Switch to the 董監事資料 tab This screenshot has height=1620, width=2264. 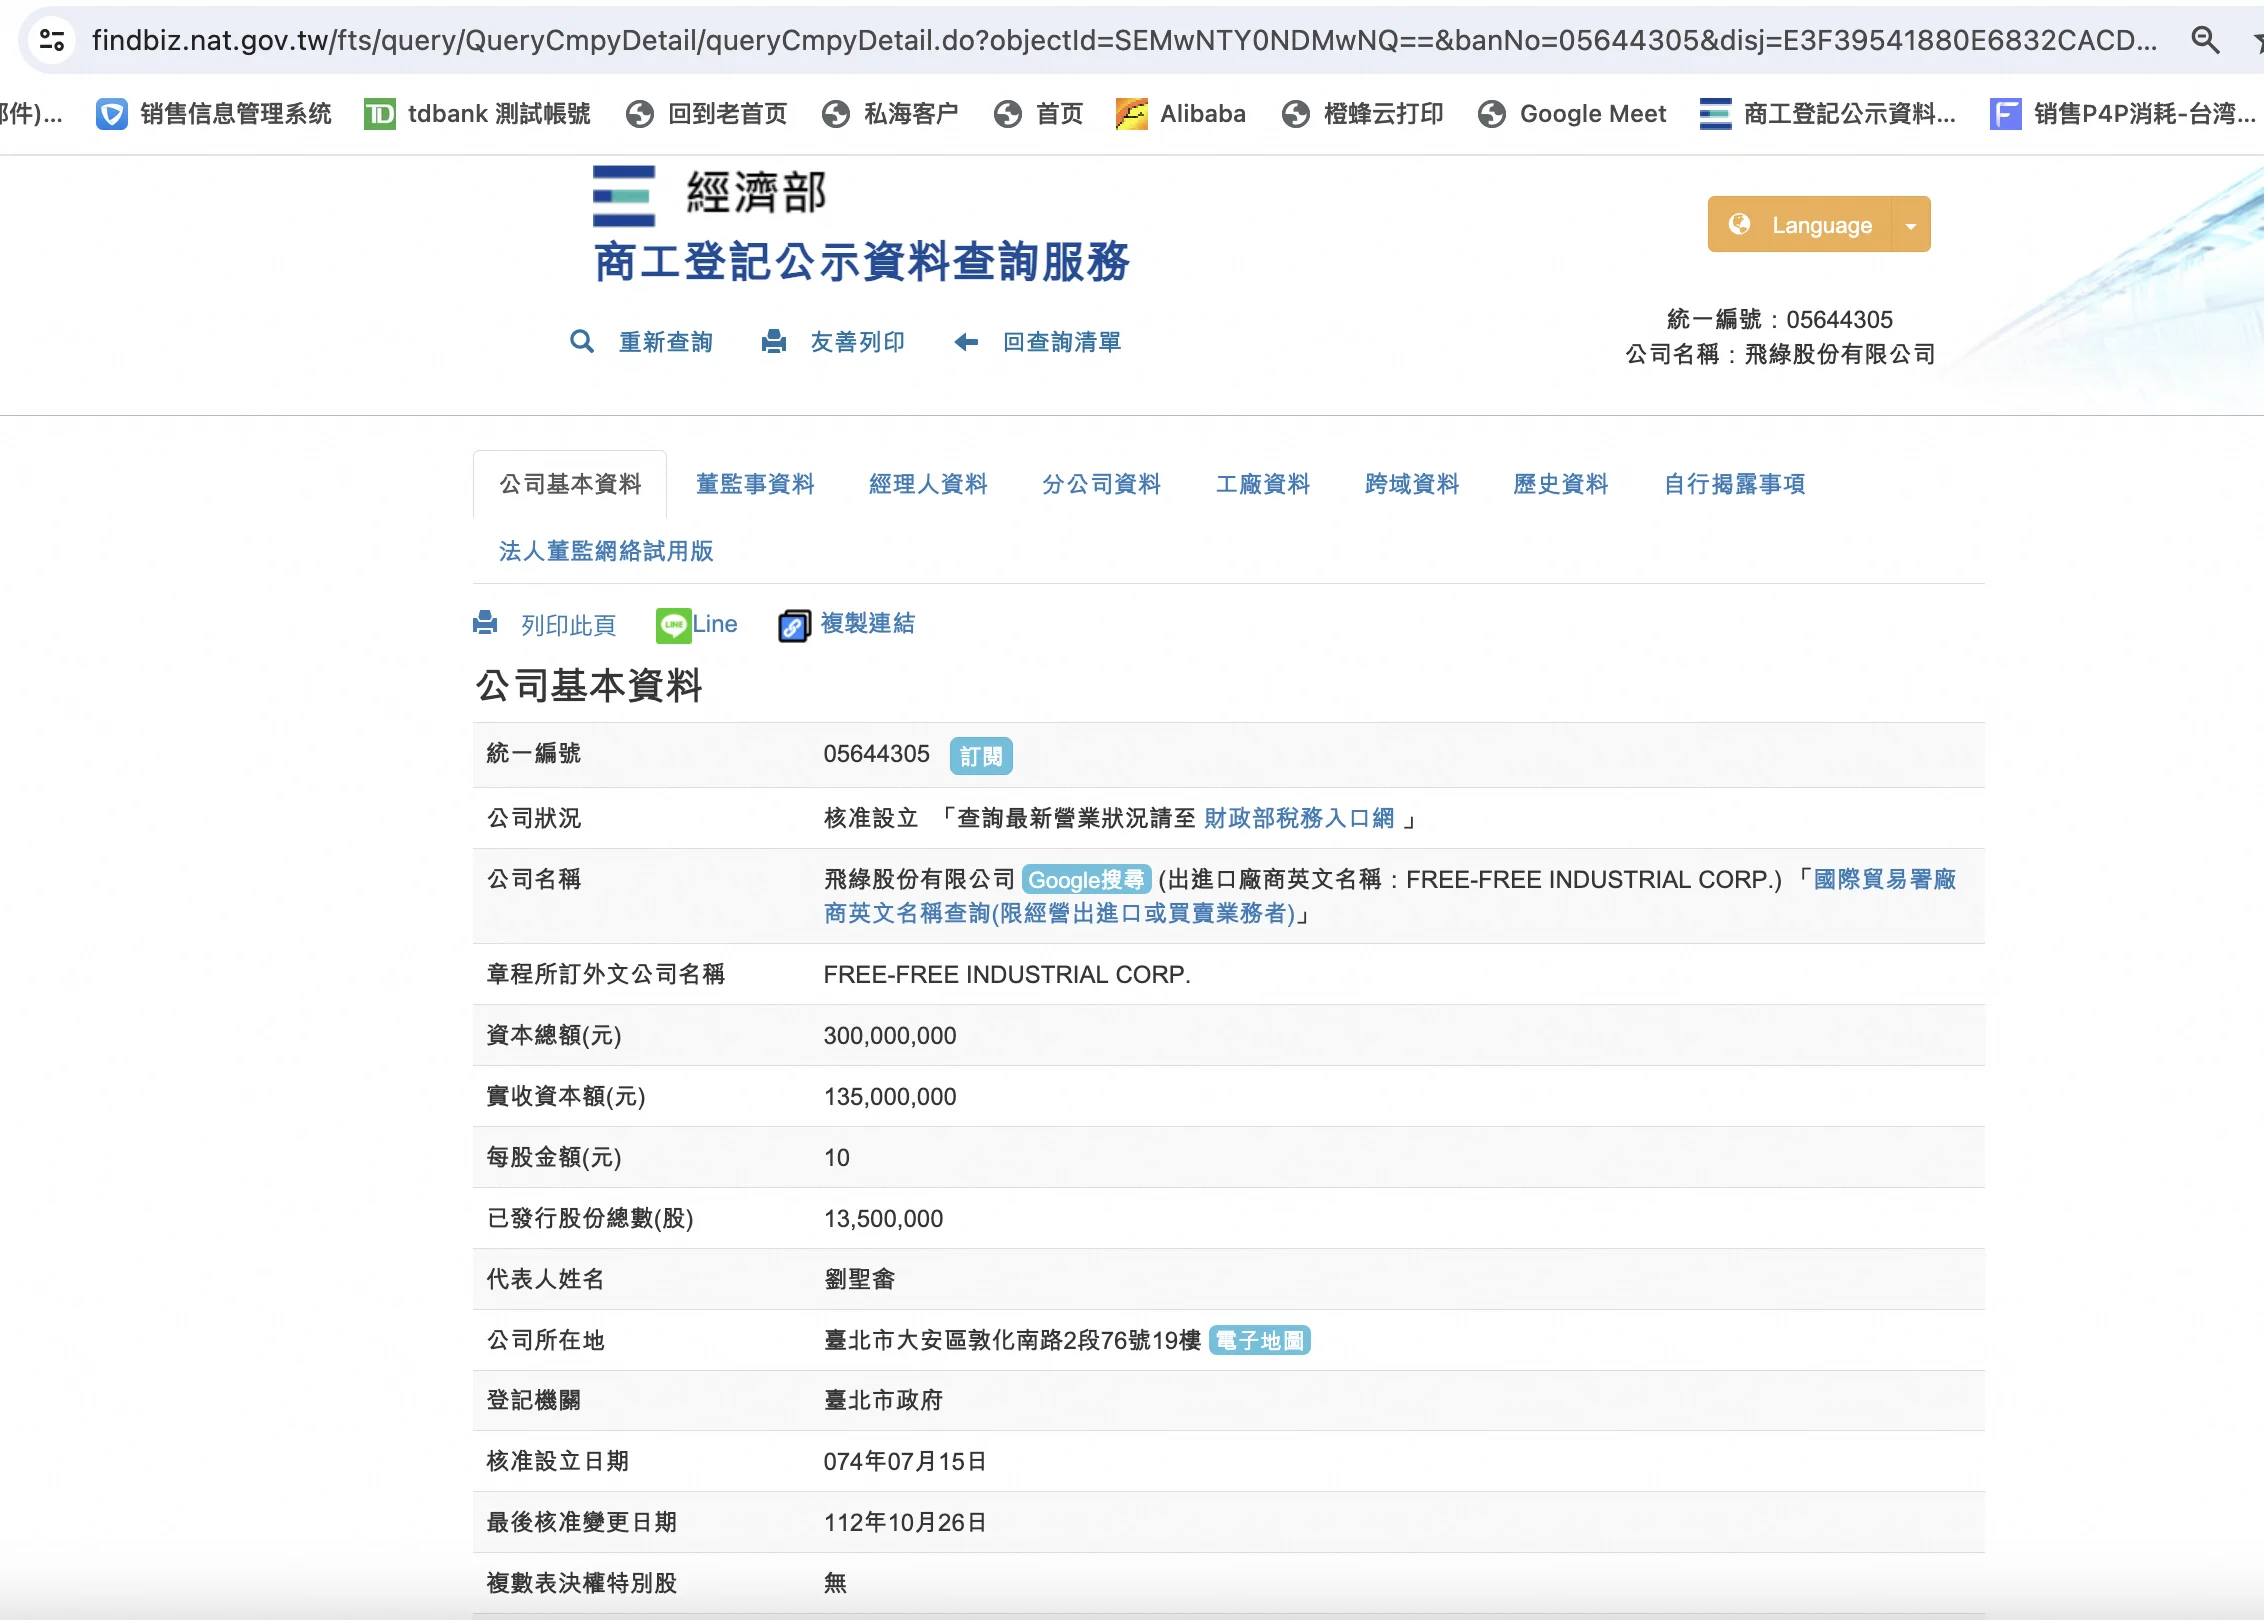755,484
